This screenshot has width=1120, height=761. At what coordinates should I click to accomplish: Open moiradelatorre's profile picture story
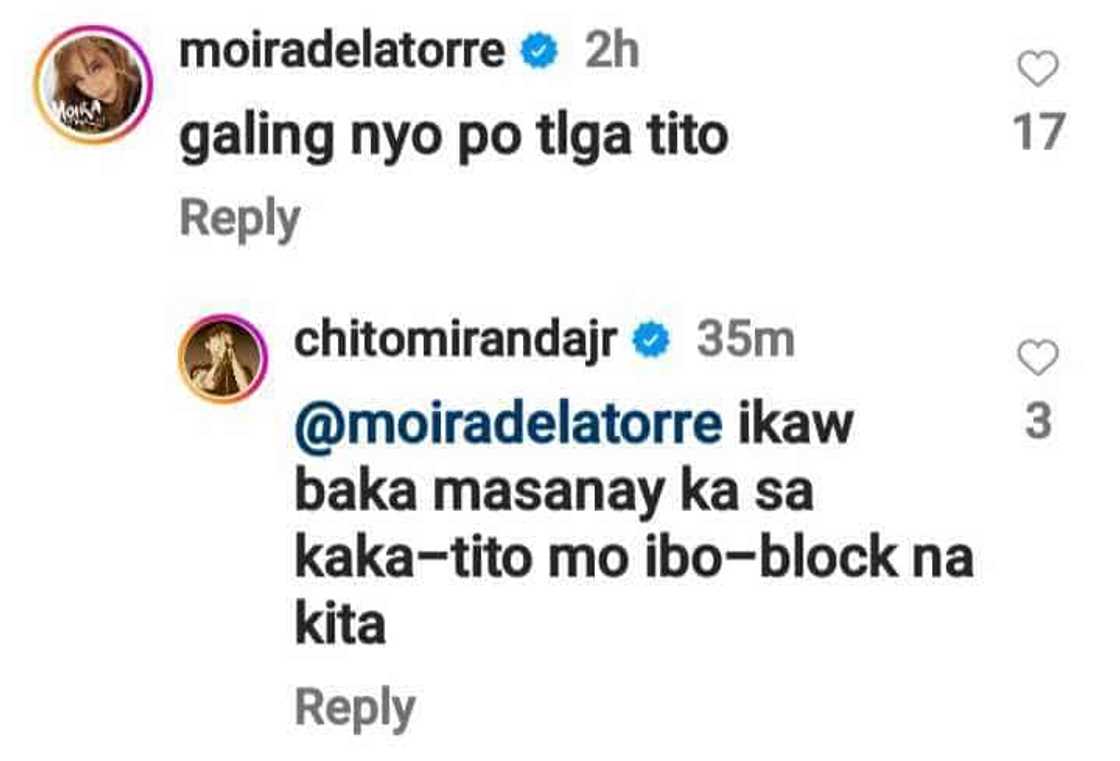94,84
